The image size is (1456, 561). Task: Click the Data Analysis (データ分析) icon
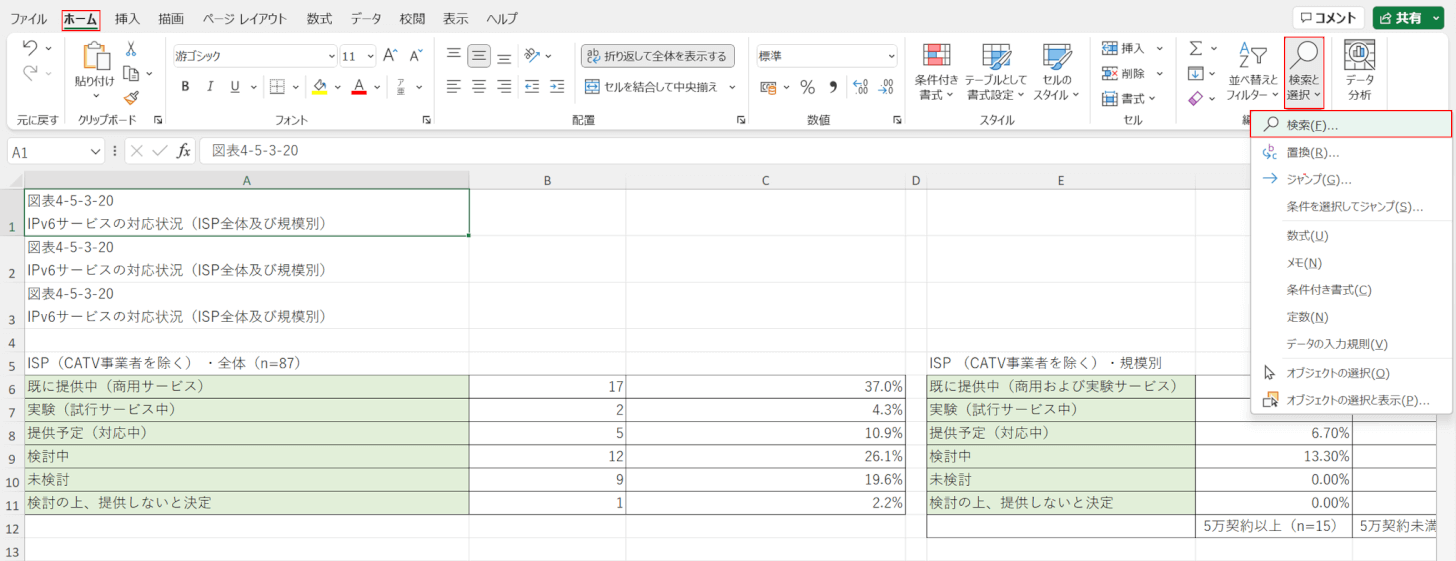click(1359, 71)
